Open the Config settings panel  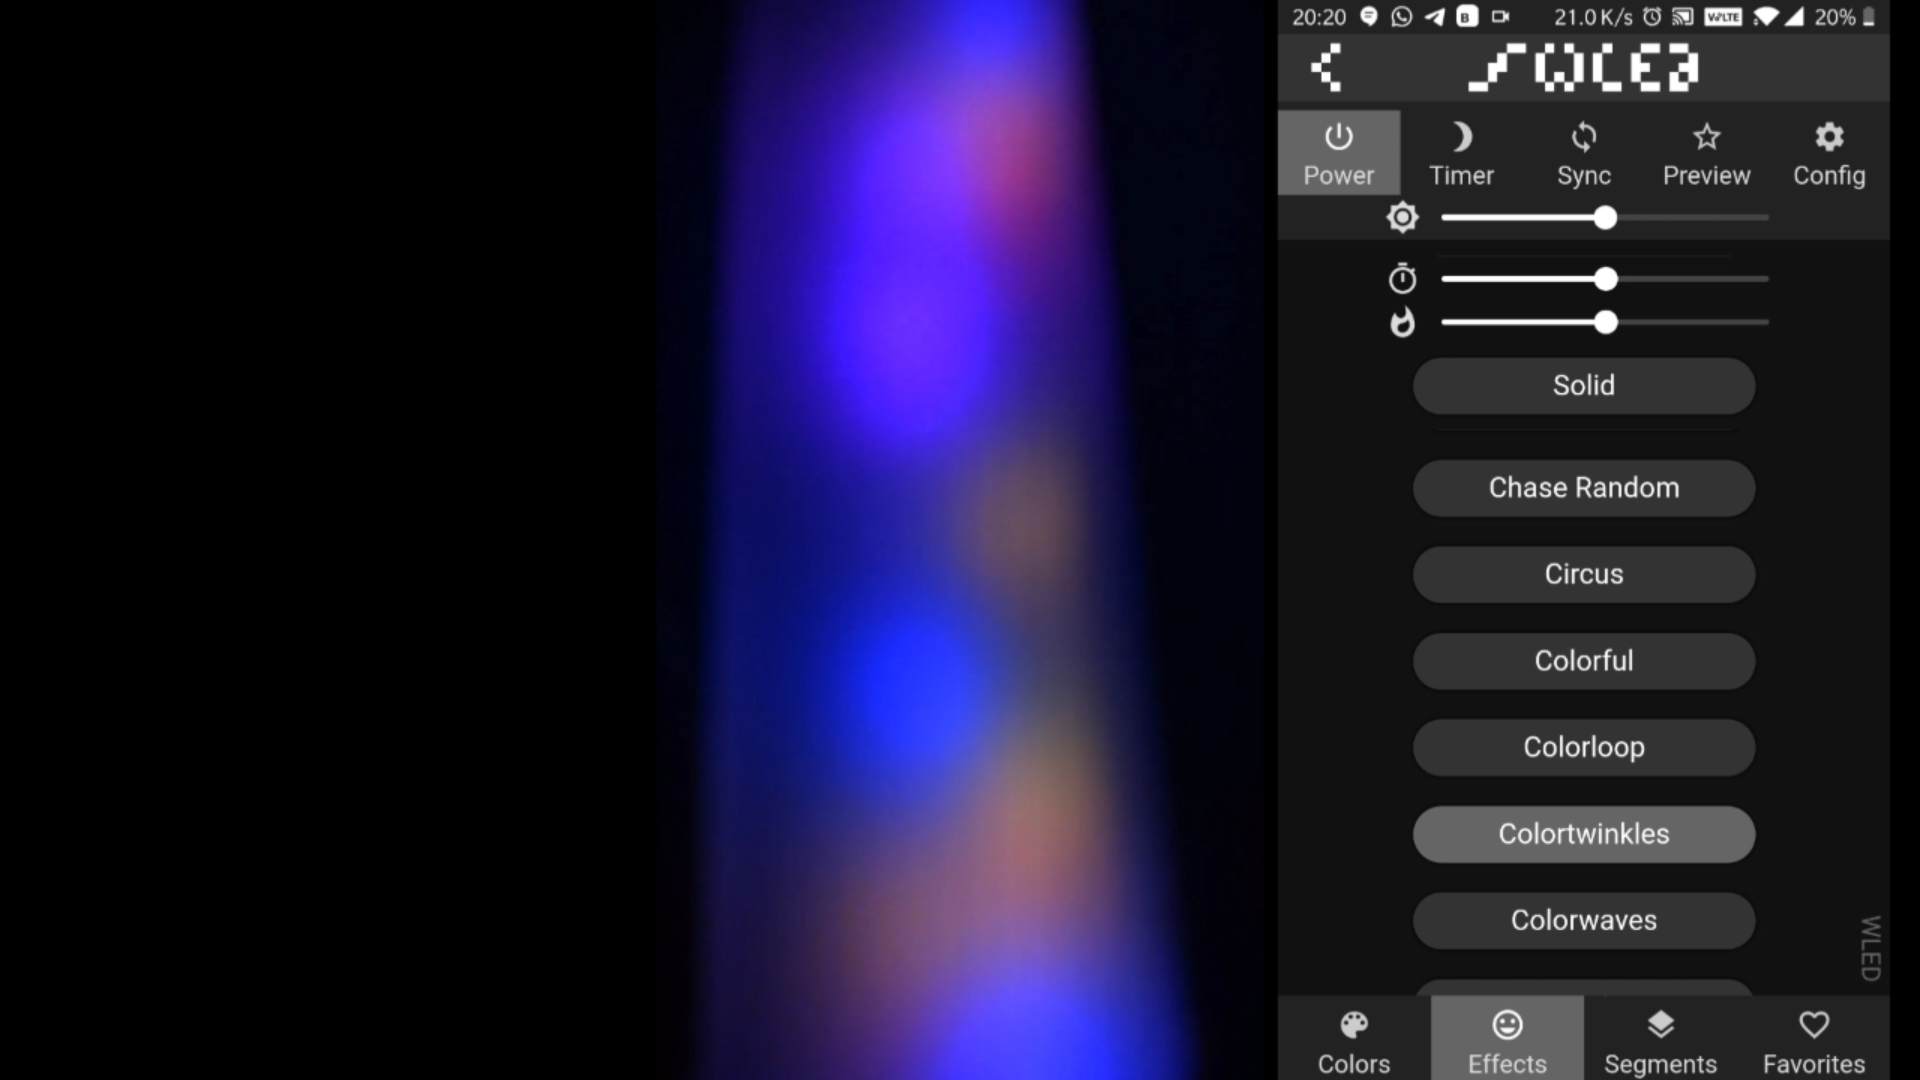coord(1828,152)
